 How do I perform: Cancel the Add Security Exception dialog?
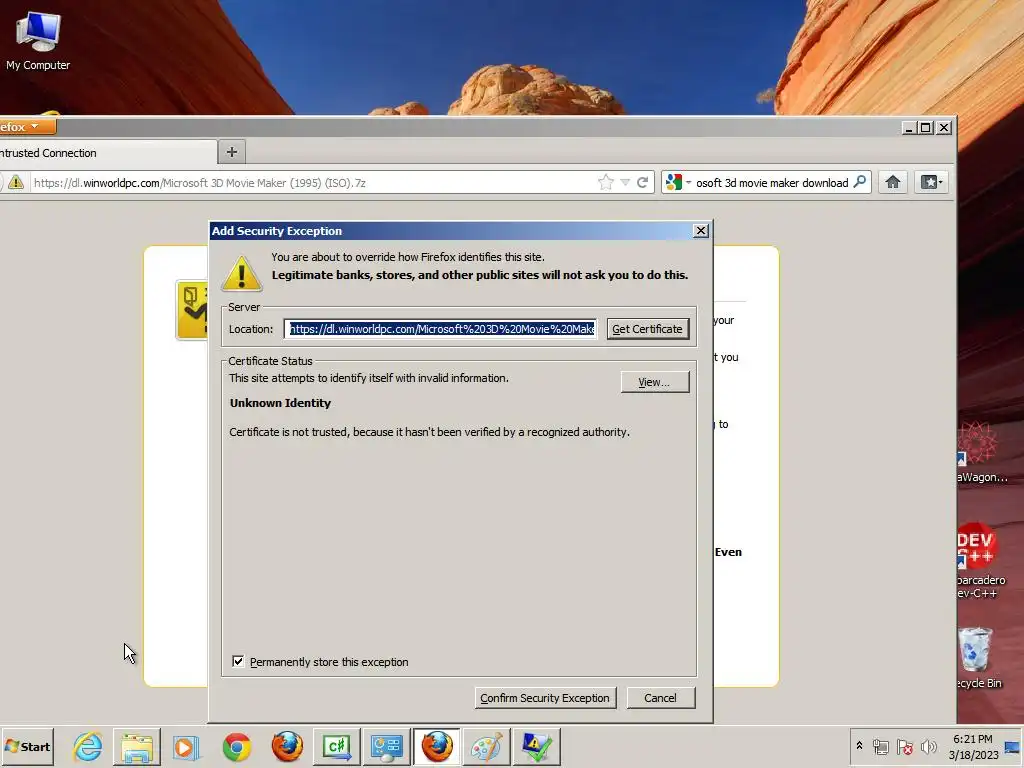[x=660, y=697]
